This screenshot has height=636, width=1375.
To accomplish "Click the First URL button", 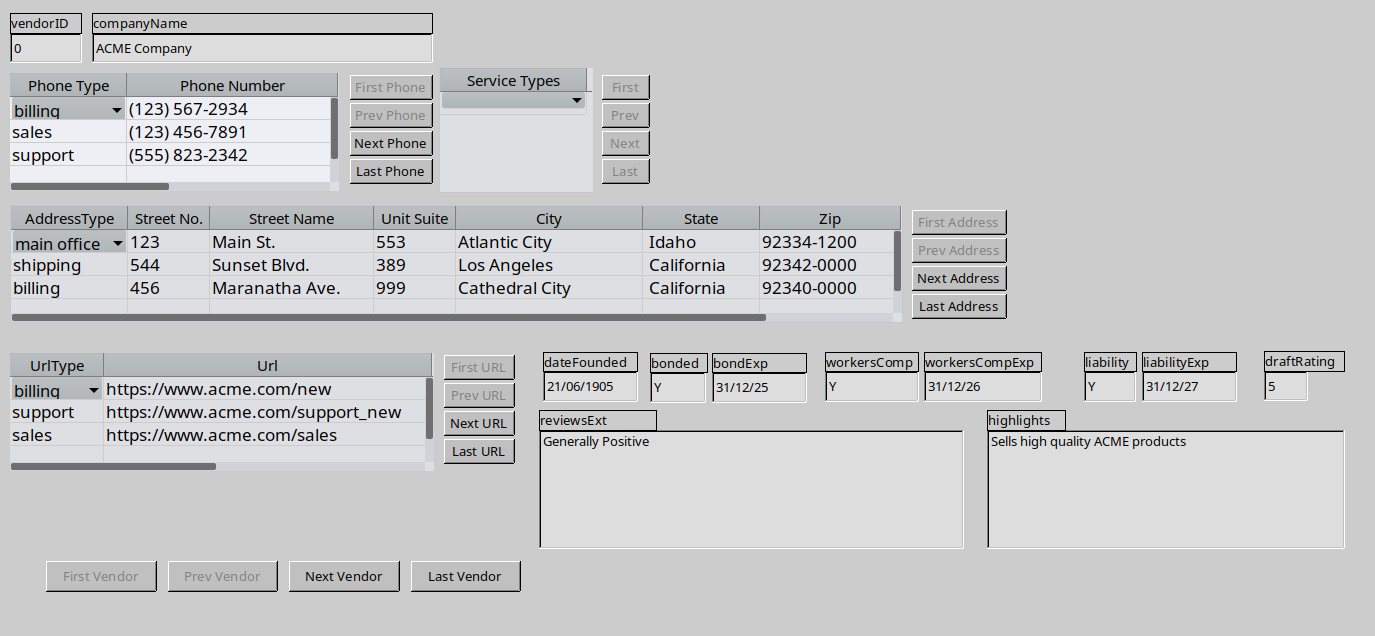I will pyautogui.click(x=479, y=367).
